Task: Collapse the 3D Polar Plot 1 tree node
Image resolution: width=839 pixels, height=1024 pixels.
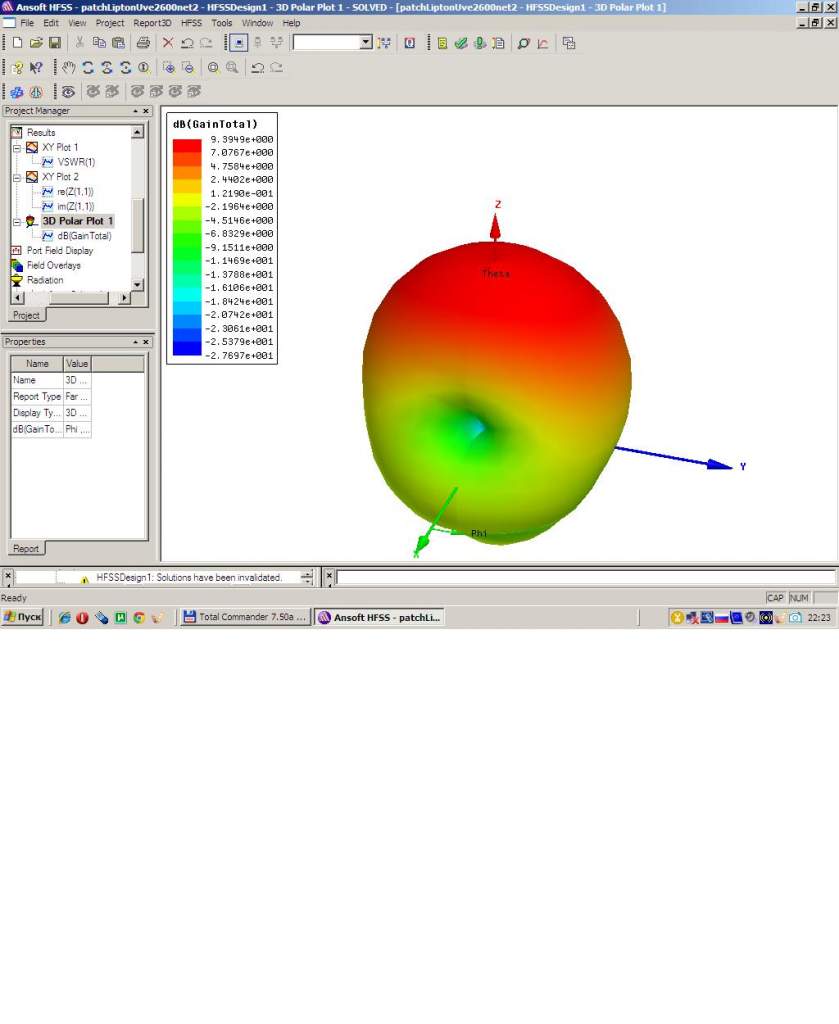Action: [17, 221]
